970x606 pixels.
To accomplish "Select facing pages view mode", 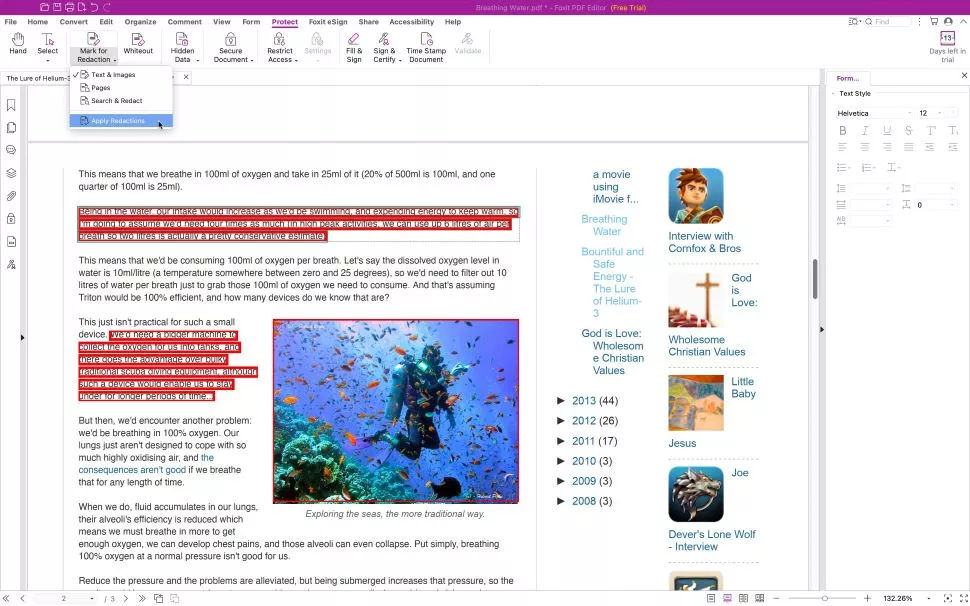I will click(744, 599).
